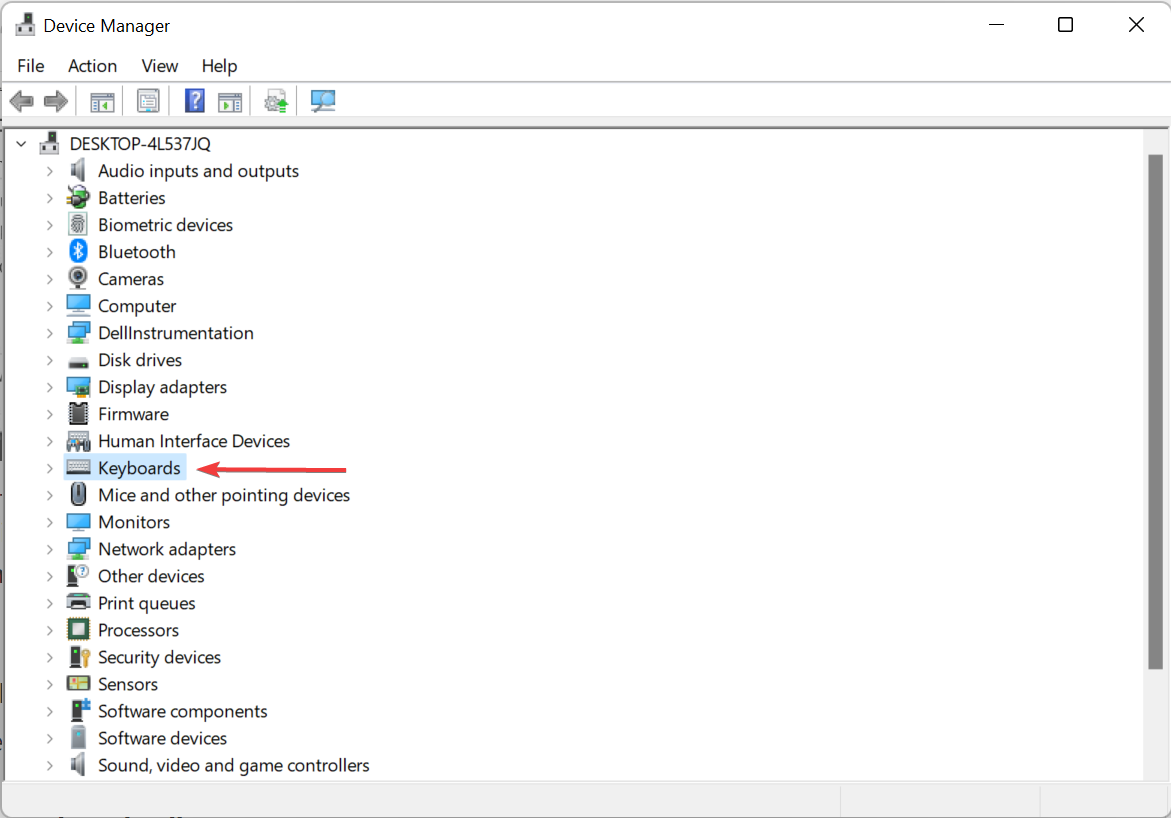Open the Help menu

point(219,66)
